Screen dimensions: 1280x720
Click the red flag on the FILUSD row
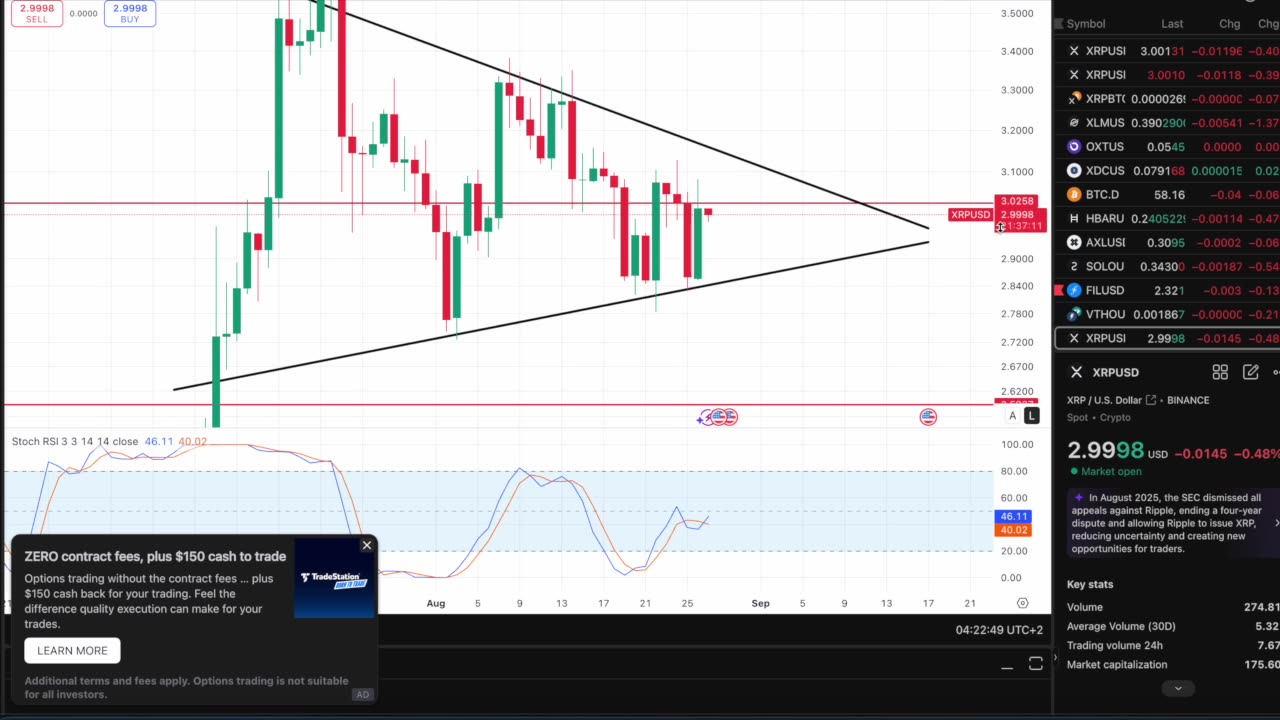[x=1058, y=290]
